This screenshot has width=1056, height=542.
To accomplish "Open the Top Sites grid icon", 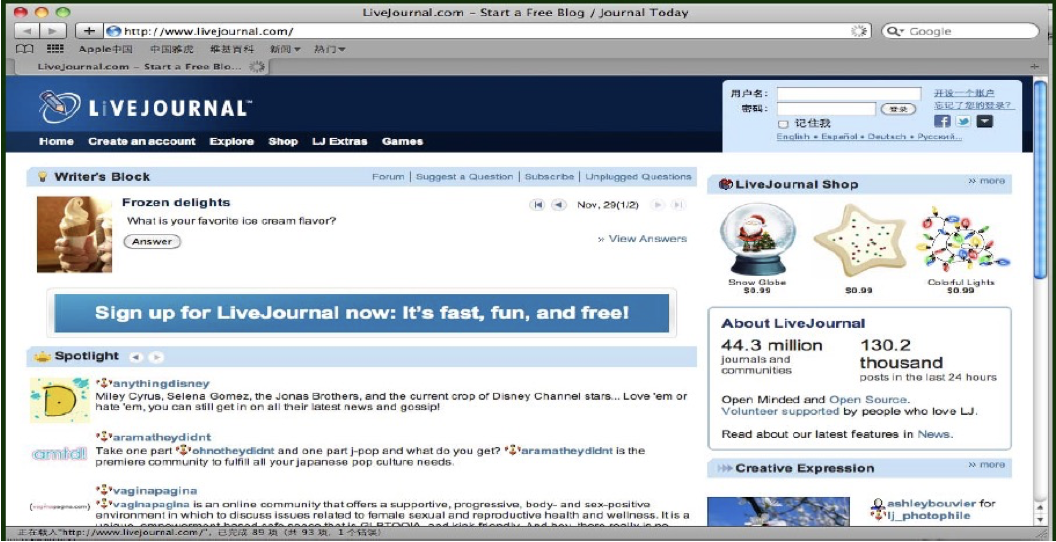I will point(55,49).
